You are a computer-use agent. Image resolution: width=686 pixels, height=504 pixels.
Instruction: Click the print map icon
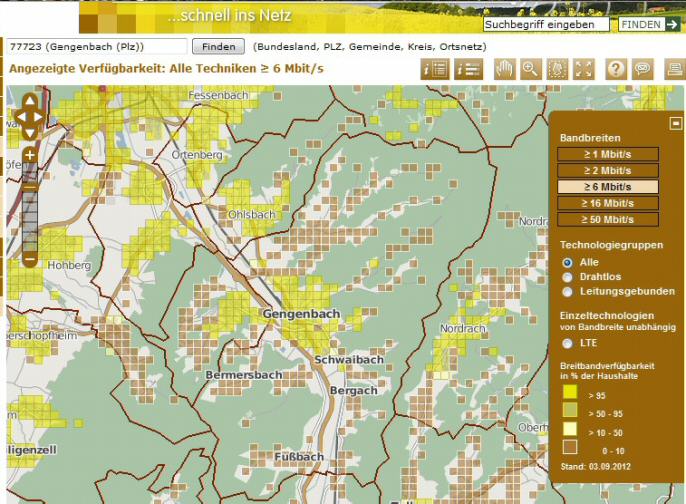(x=675, y=69)
